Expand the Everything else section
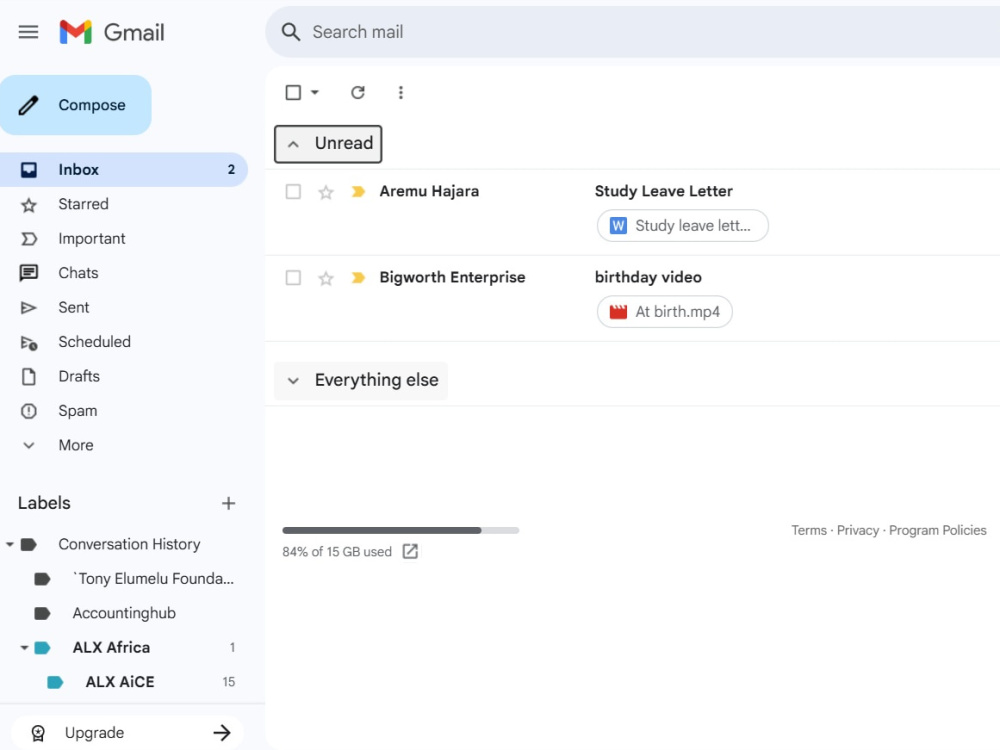1000x750 pixels. coord(361,381)
